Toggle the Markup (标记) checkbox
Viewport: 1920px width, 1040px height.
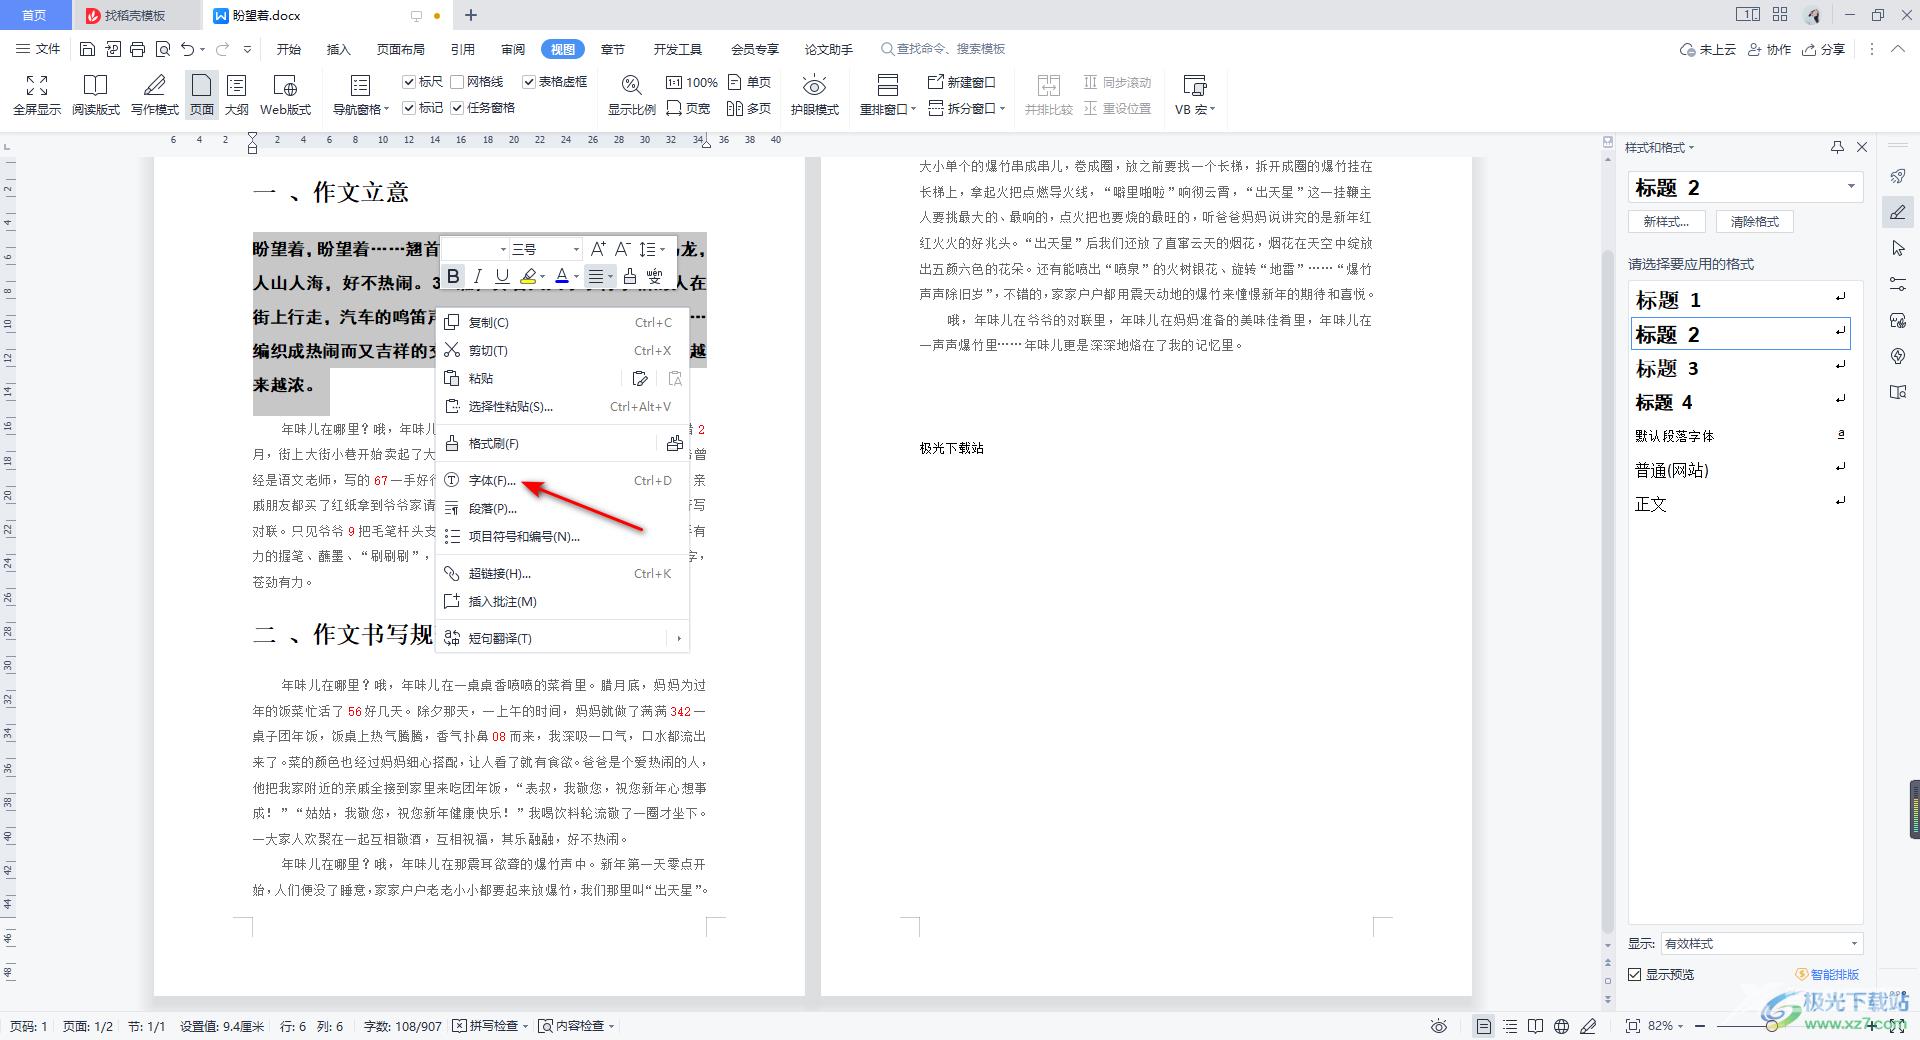[409, 108]
